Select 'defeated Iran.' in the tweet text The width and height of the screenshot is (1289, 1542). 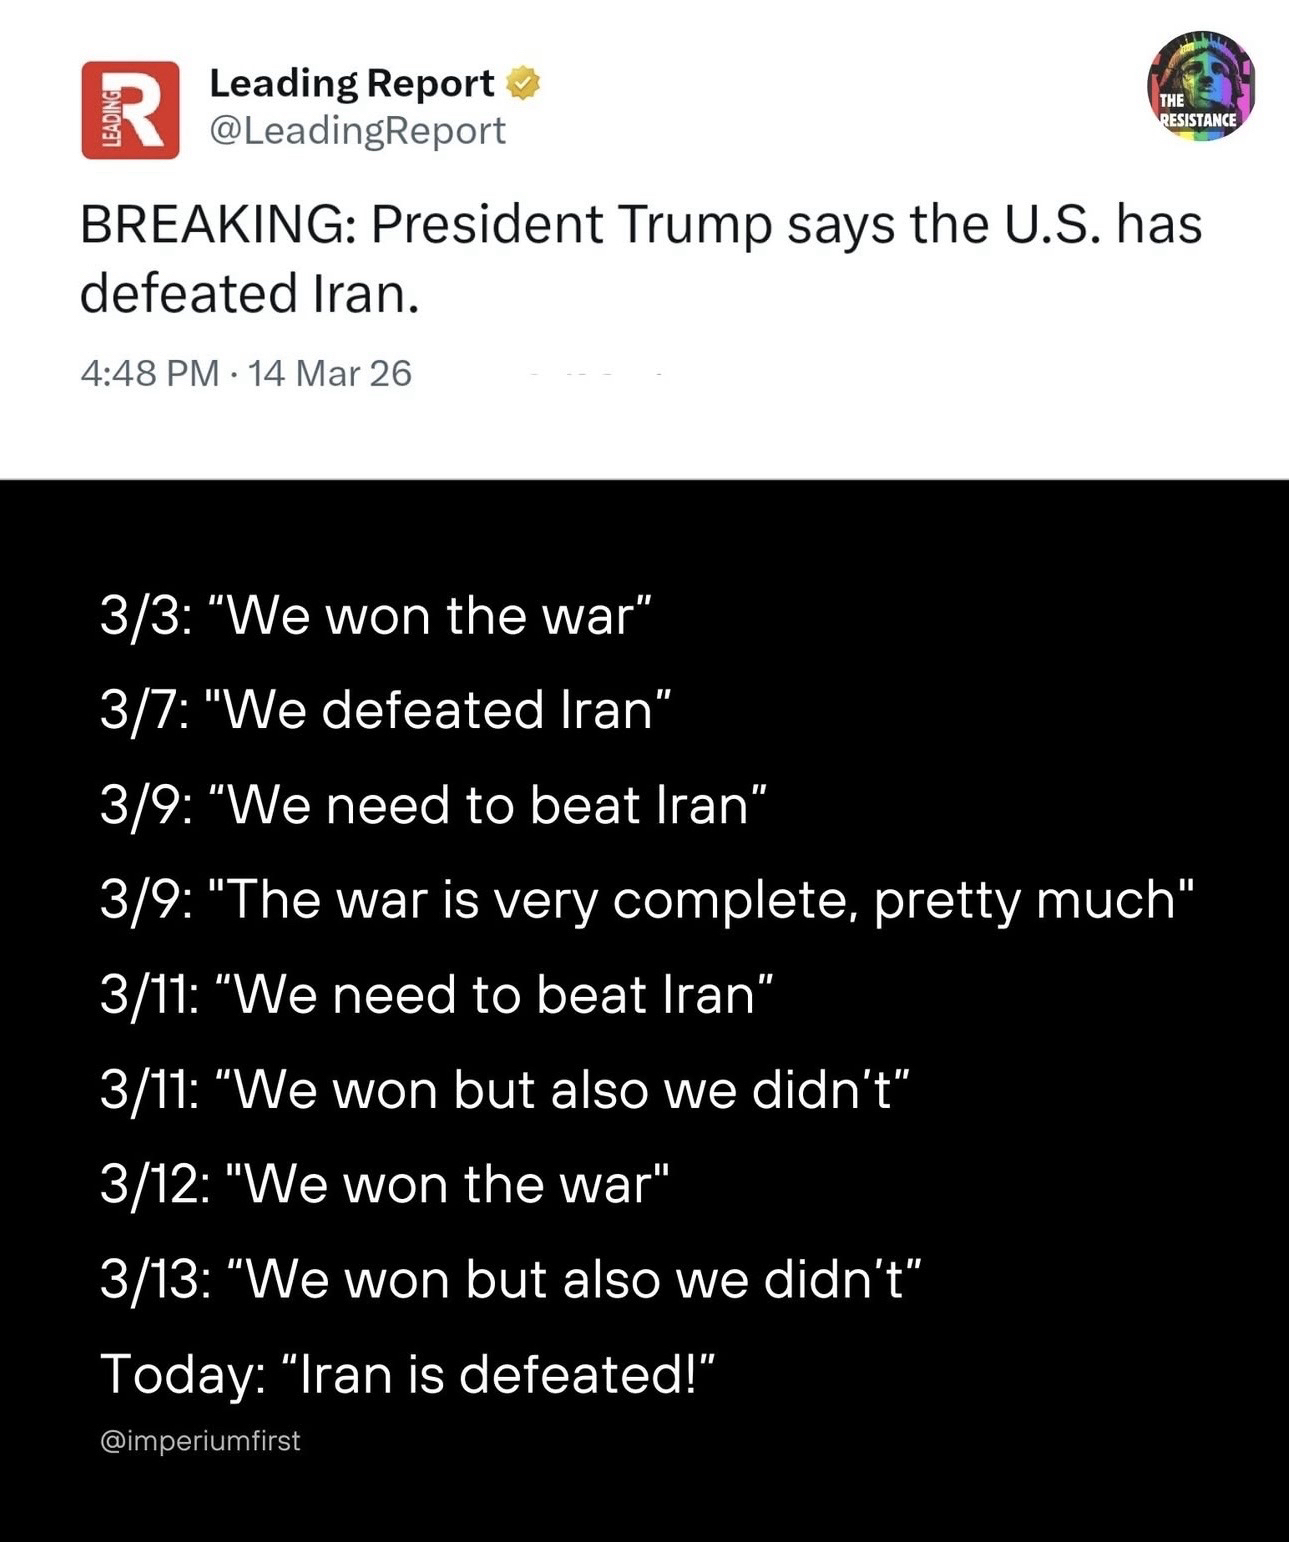click(248, 293)
